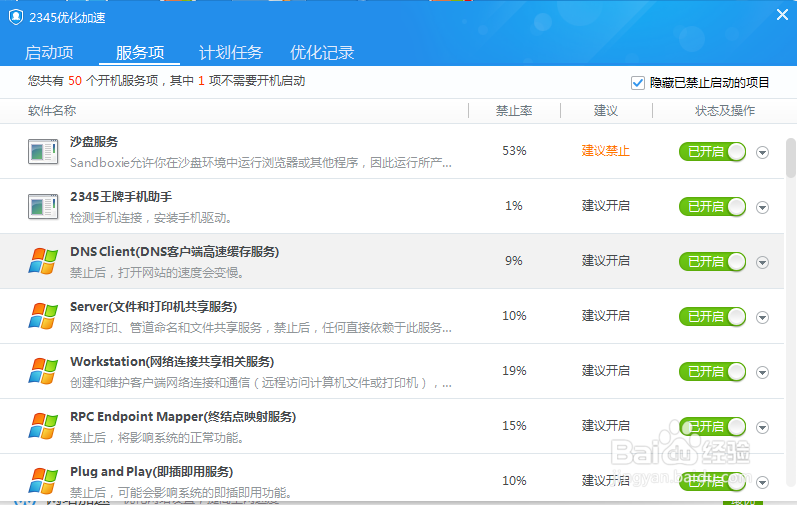Viewport: 797px width, 505px height.
Task: Click the Sandboxie description text
Action: (261, 163)
